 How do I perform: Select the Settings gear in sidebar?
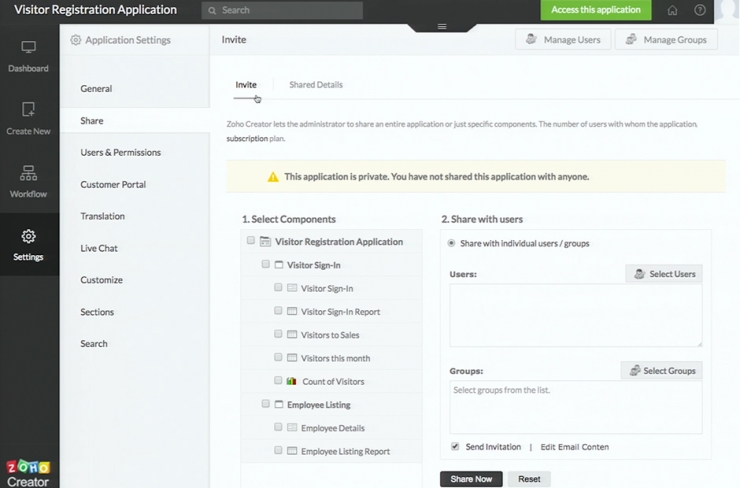(x=28, y=236)
